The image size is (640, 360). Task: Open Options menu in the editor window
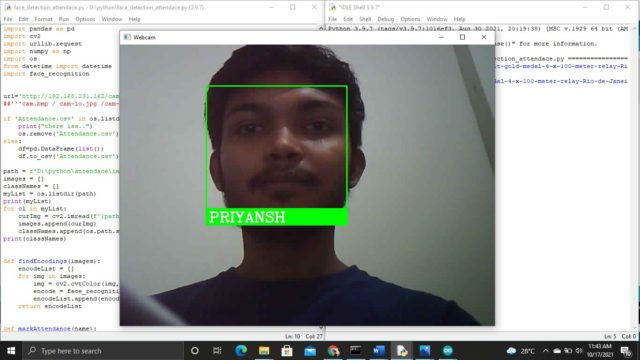(85, 19)
